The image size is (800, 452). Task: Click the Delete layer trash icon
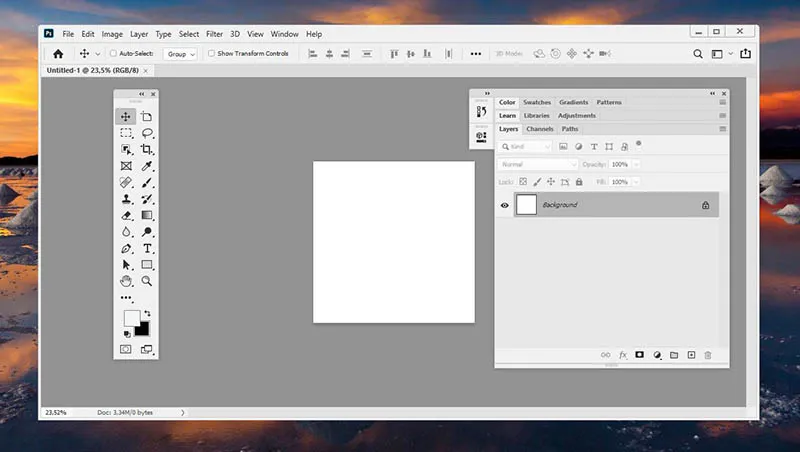[x=708, y=355]
